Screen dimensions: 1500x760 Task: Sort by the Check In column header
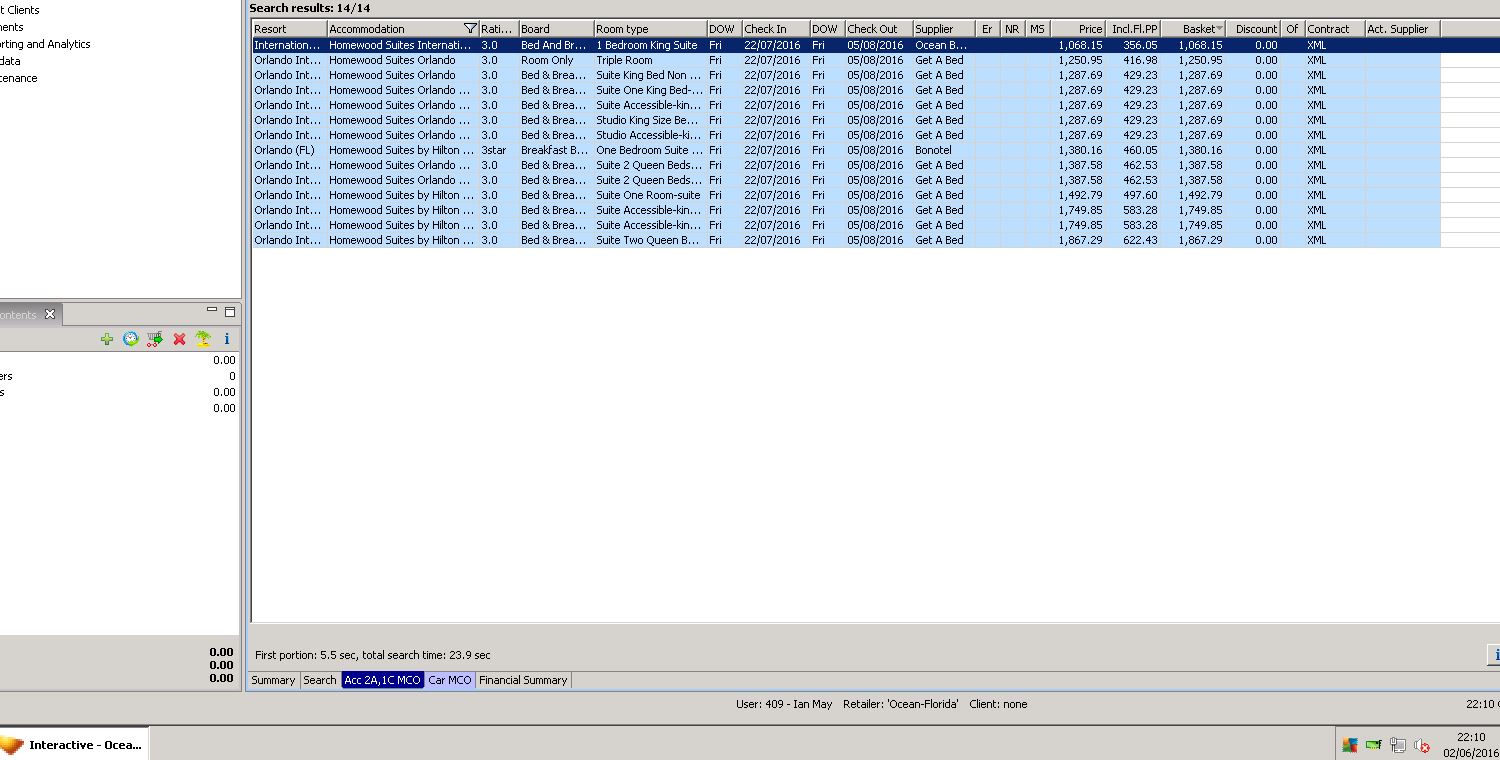(775, 29)
